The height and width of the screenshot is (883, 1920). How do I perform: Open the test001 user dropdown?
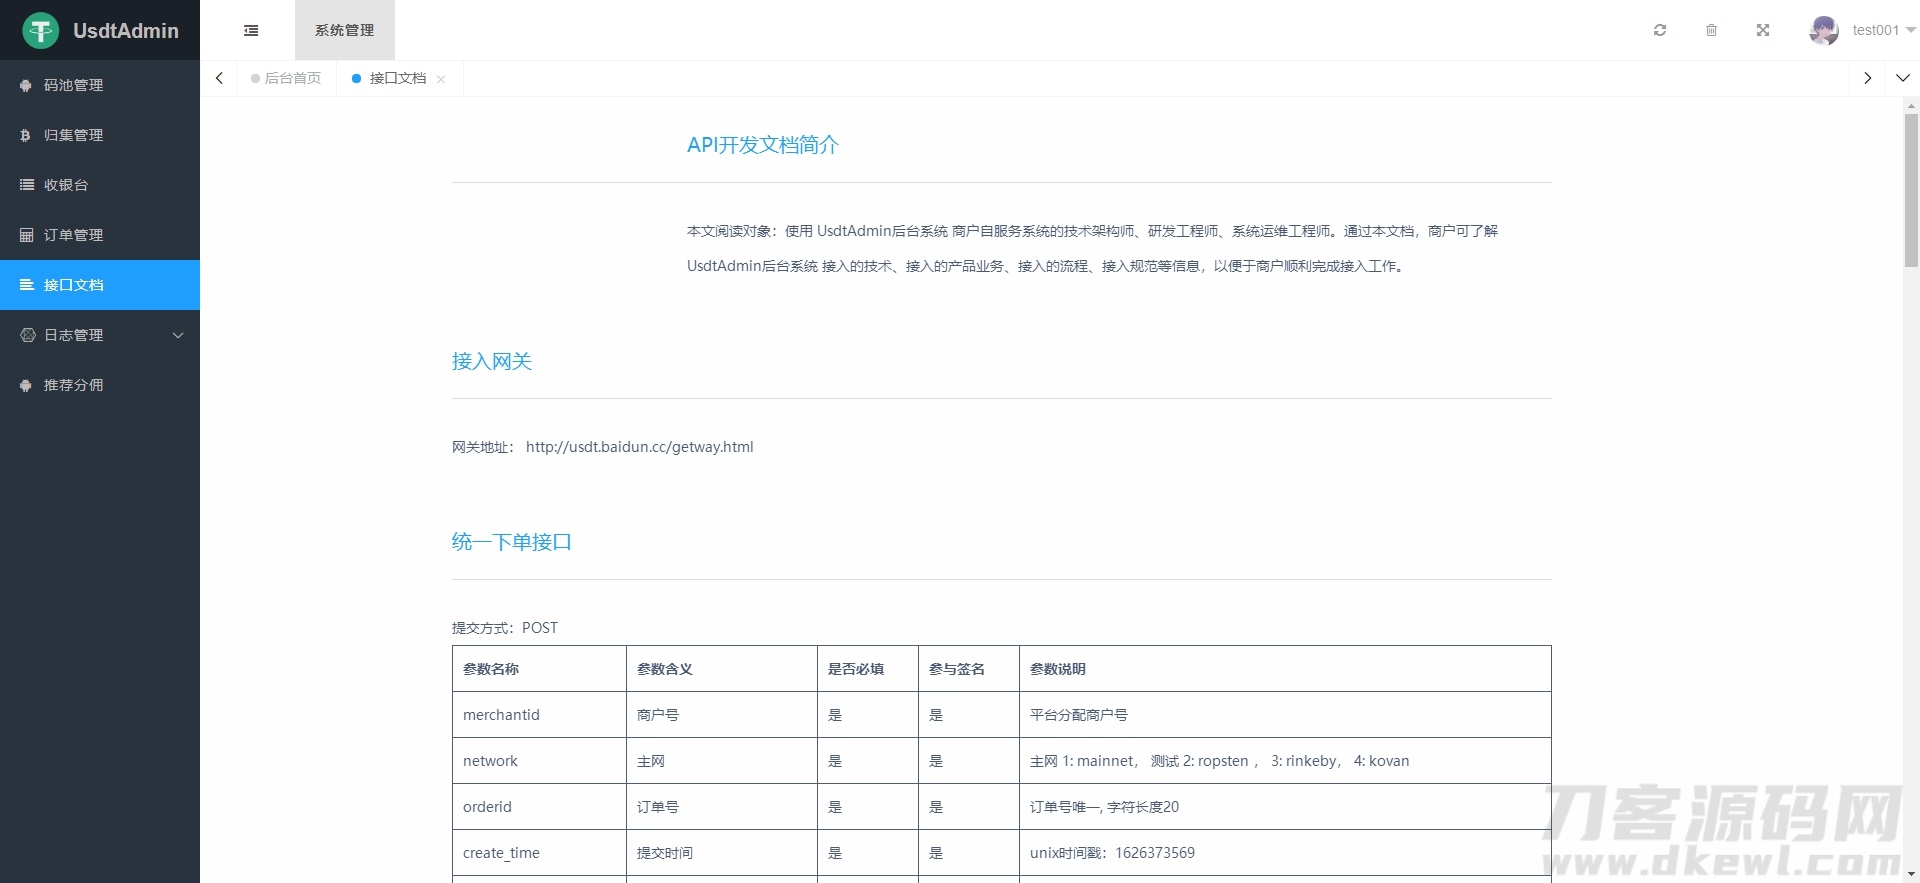pyautogui.click(x=1882, y=31)
